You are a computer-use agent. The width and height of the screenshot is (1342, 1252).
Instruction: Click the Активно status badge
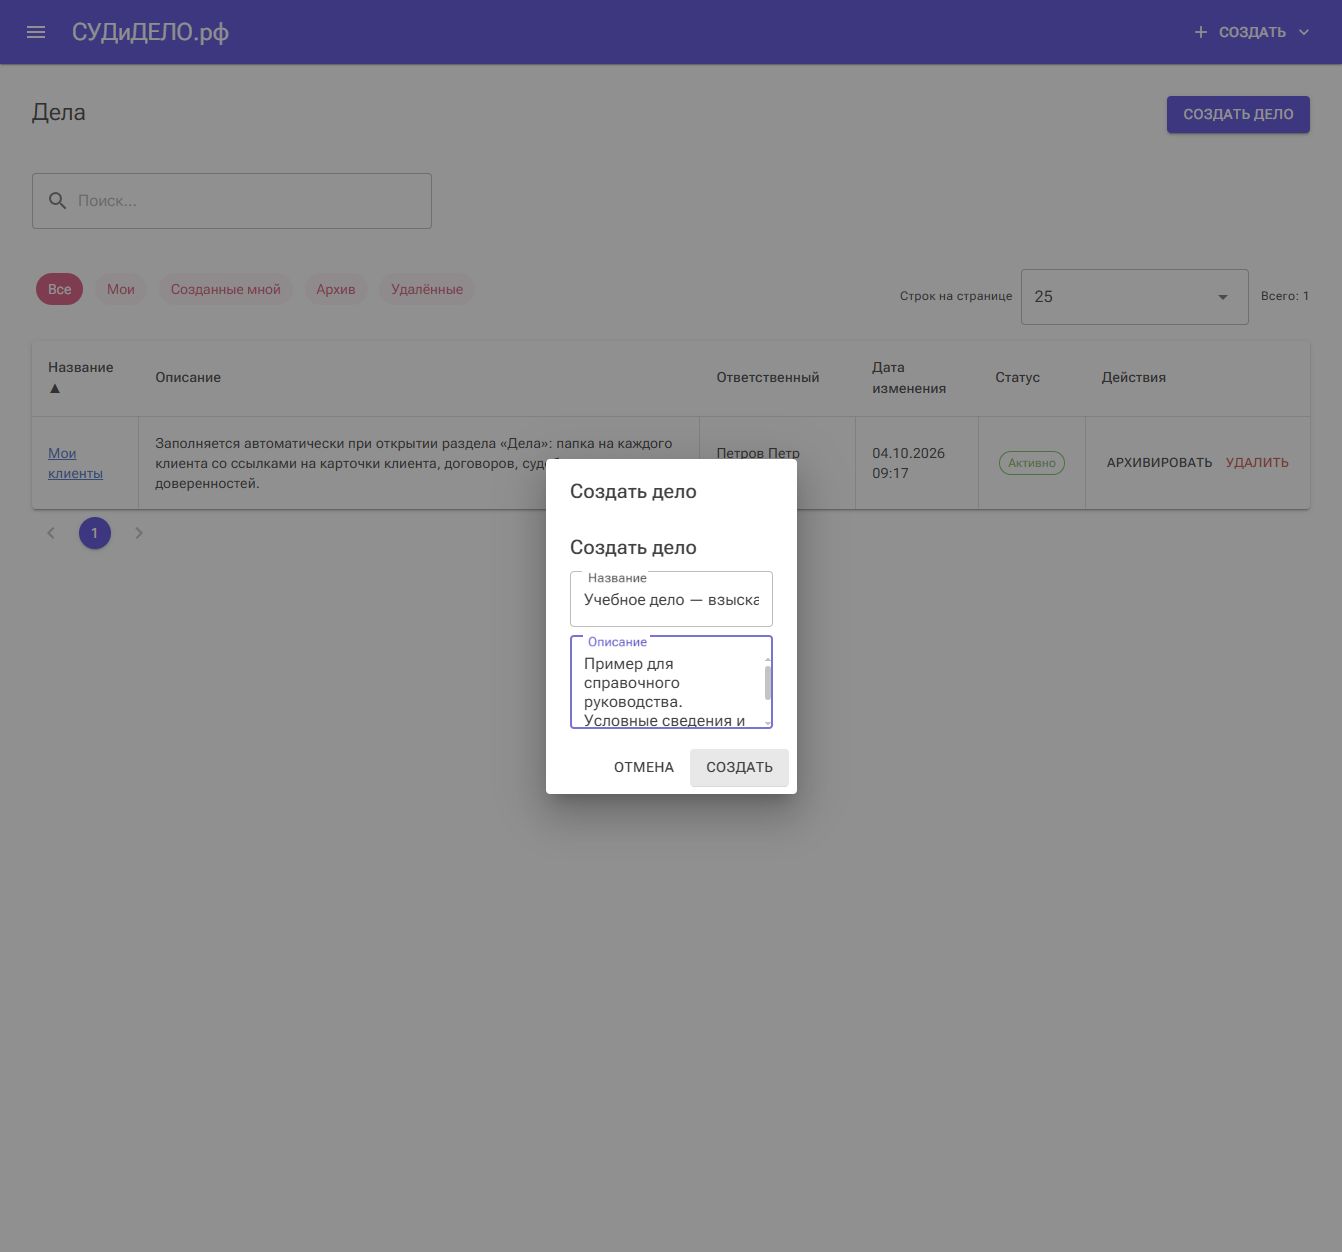1032,463
